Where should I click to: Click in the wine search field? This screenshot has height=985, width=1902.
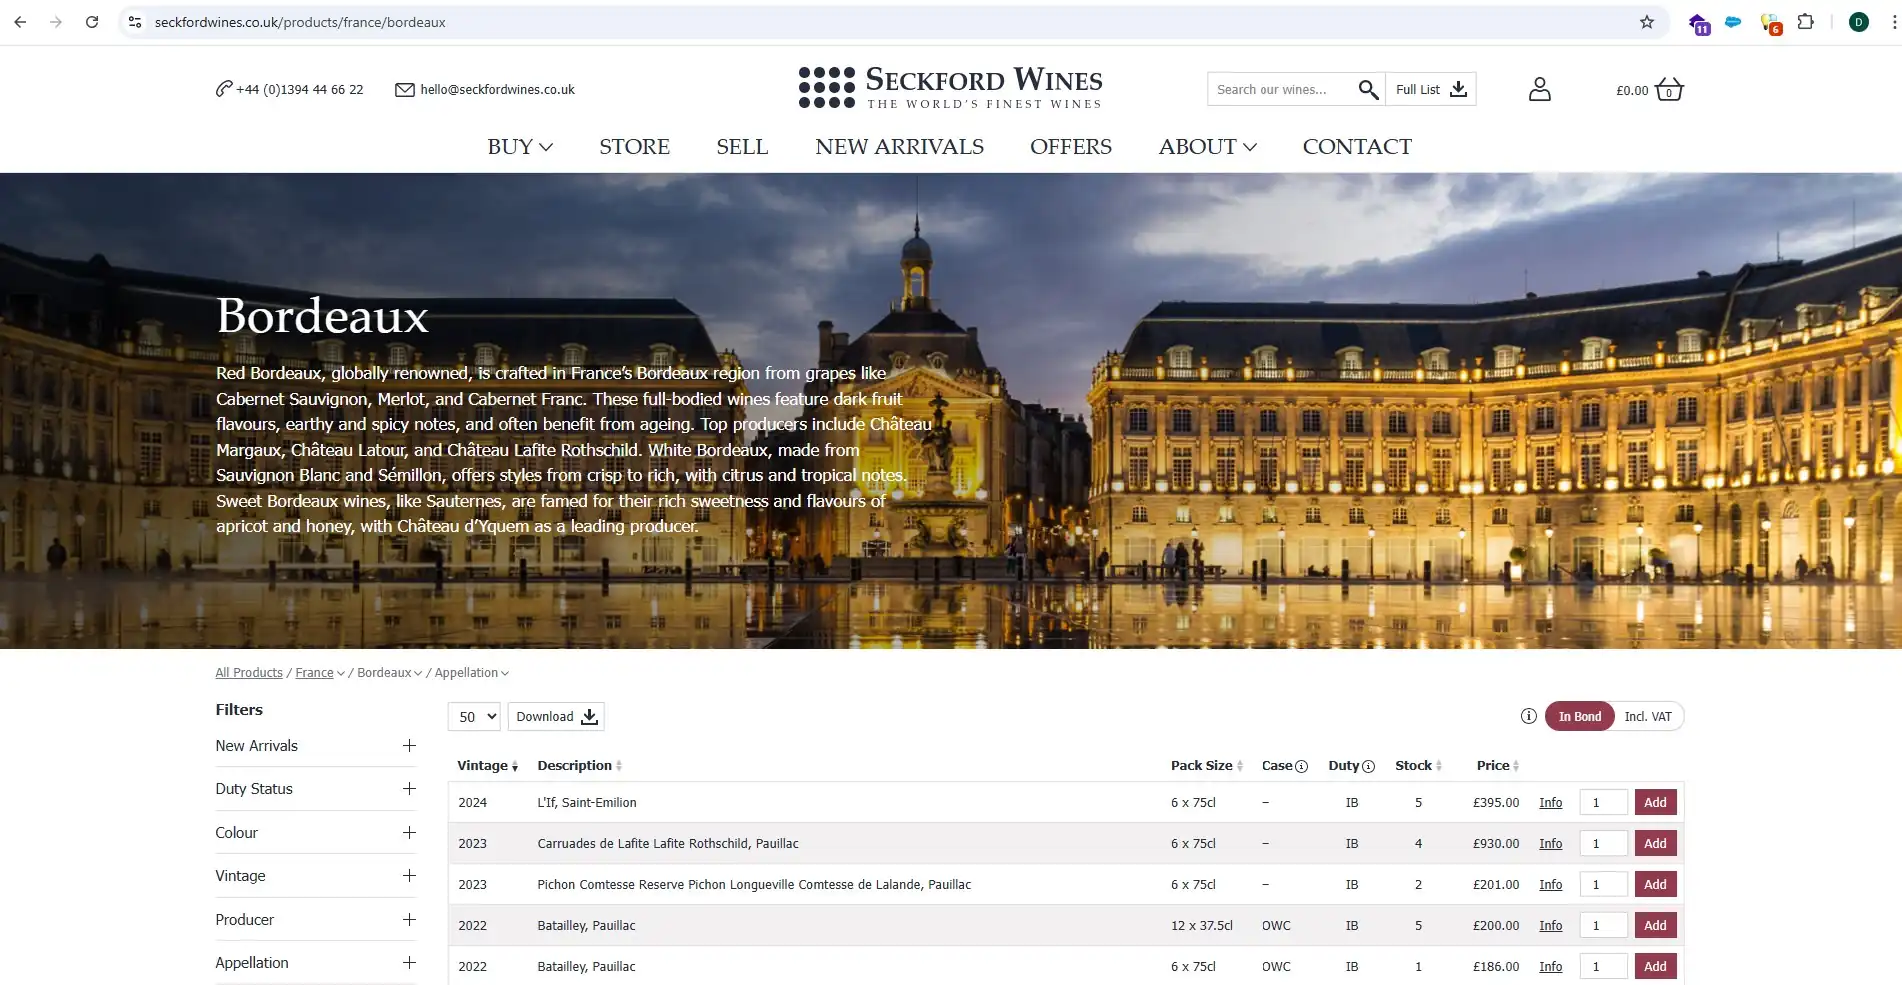1280,89
